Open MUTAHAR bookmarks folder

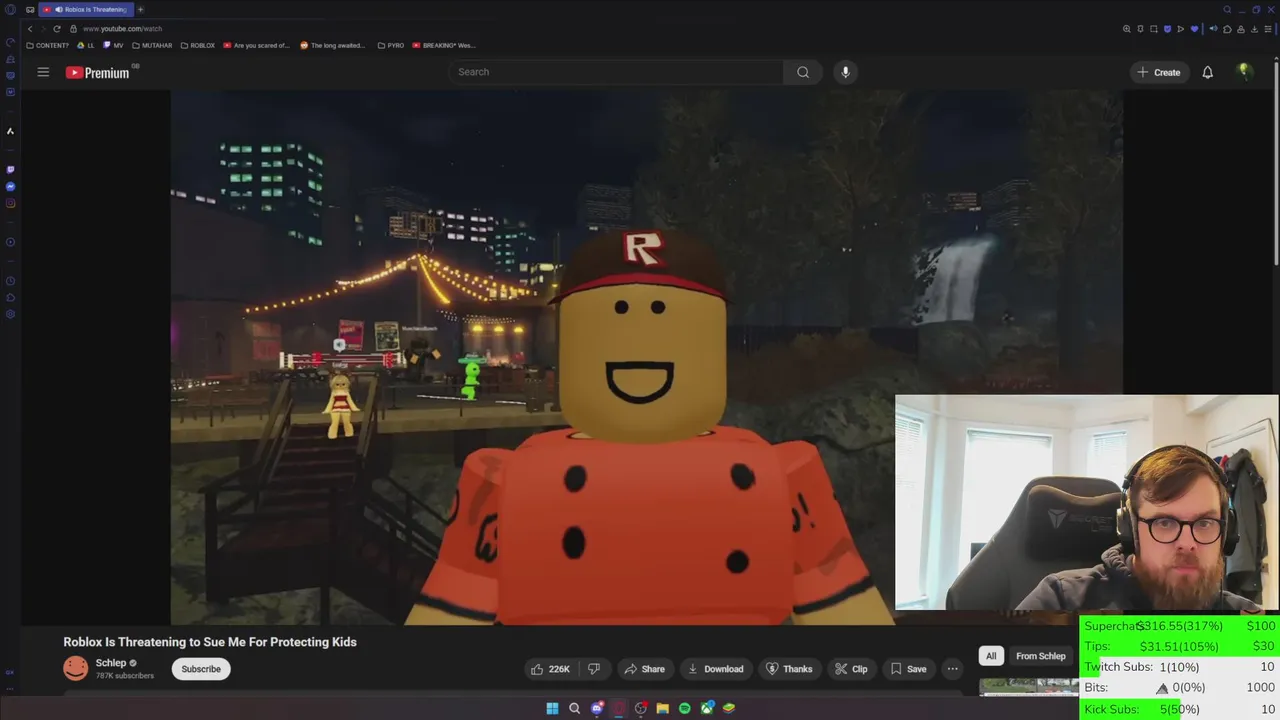point(152,45)
